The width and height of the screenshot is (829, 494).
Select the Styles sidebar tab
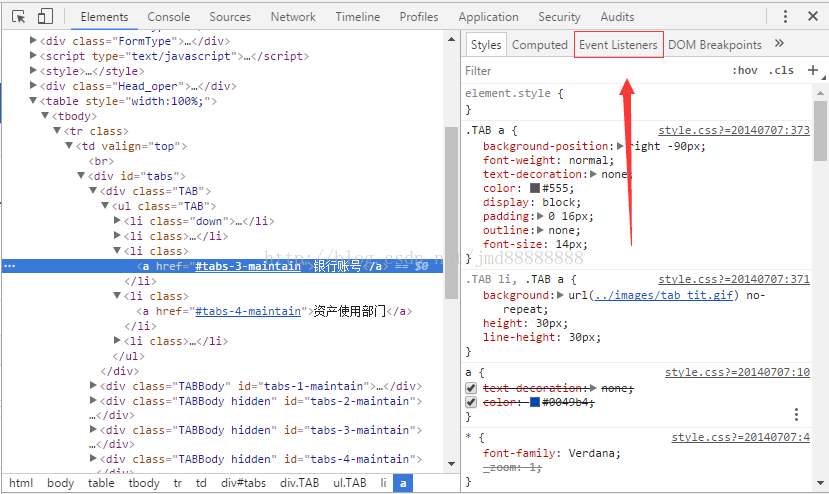pyautogui.click(x=486, y=44)
